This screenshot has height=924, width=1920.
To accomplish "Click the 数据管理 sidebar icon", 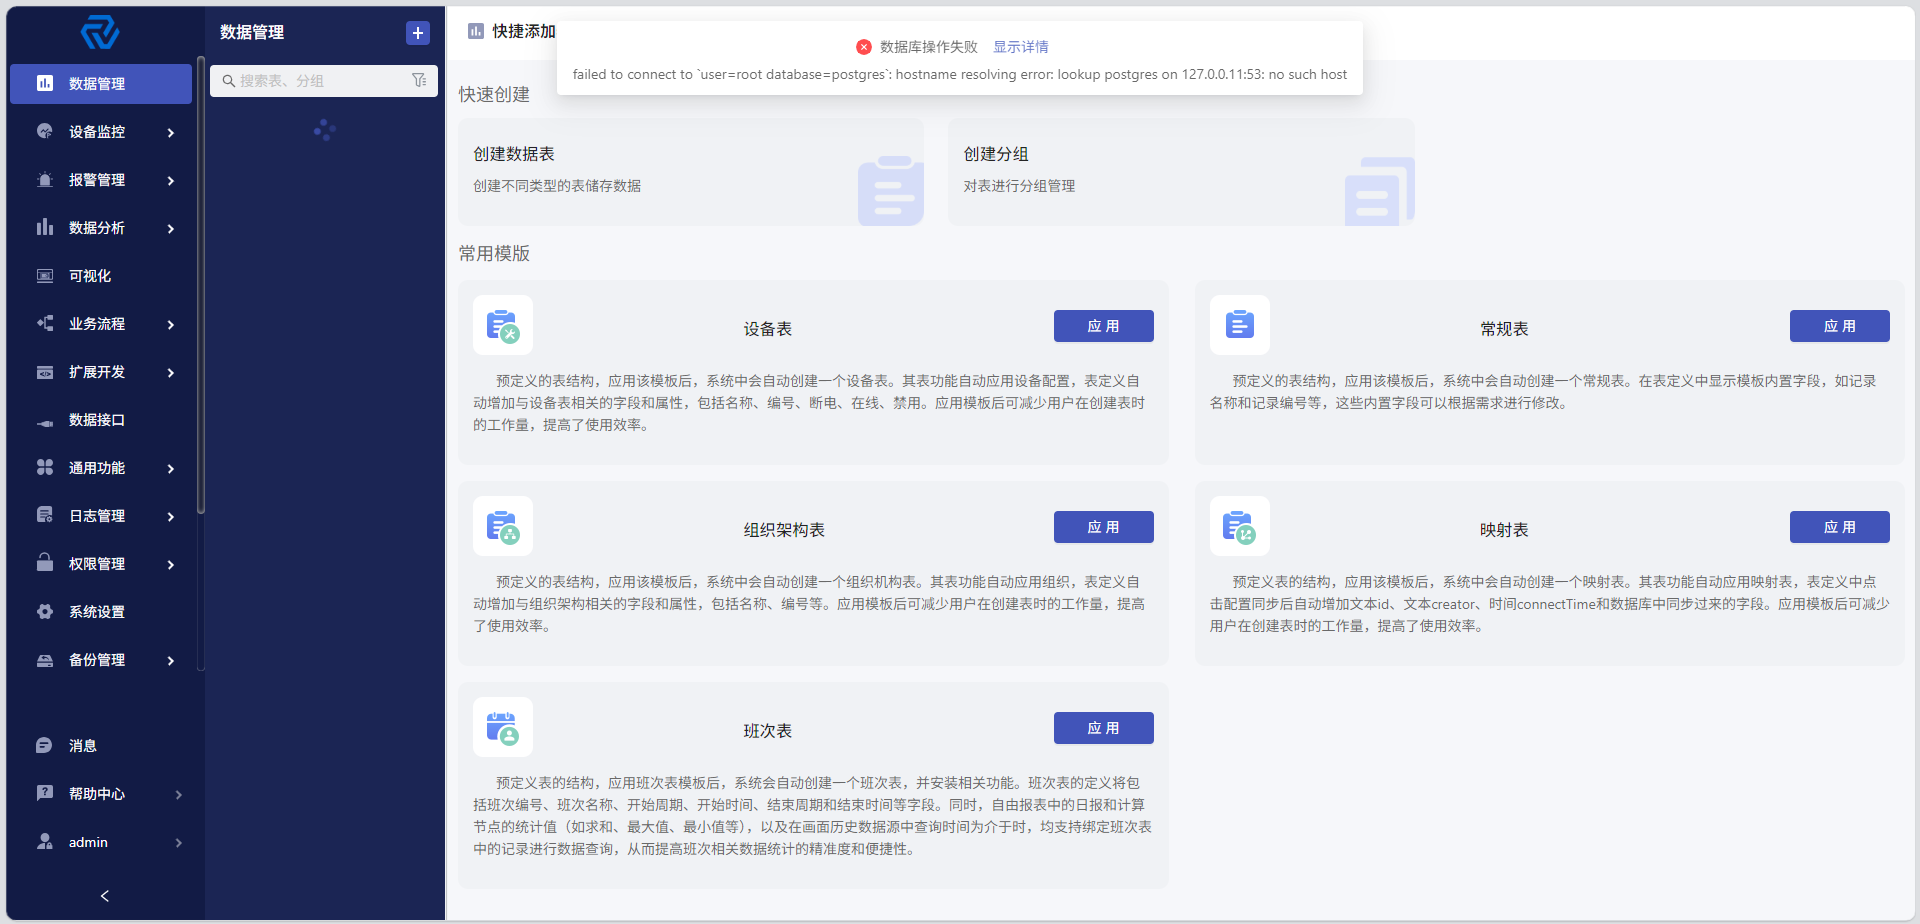I will coord(45,83).
